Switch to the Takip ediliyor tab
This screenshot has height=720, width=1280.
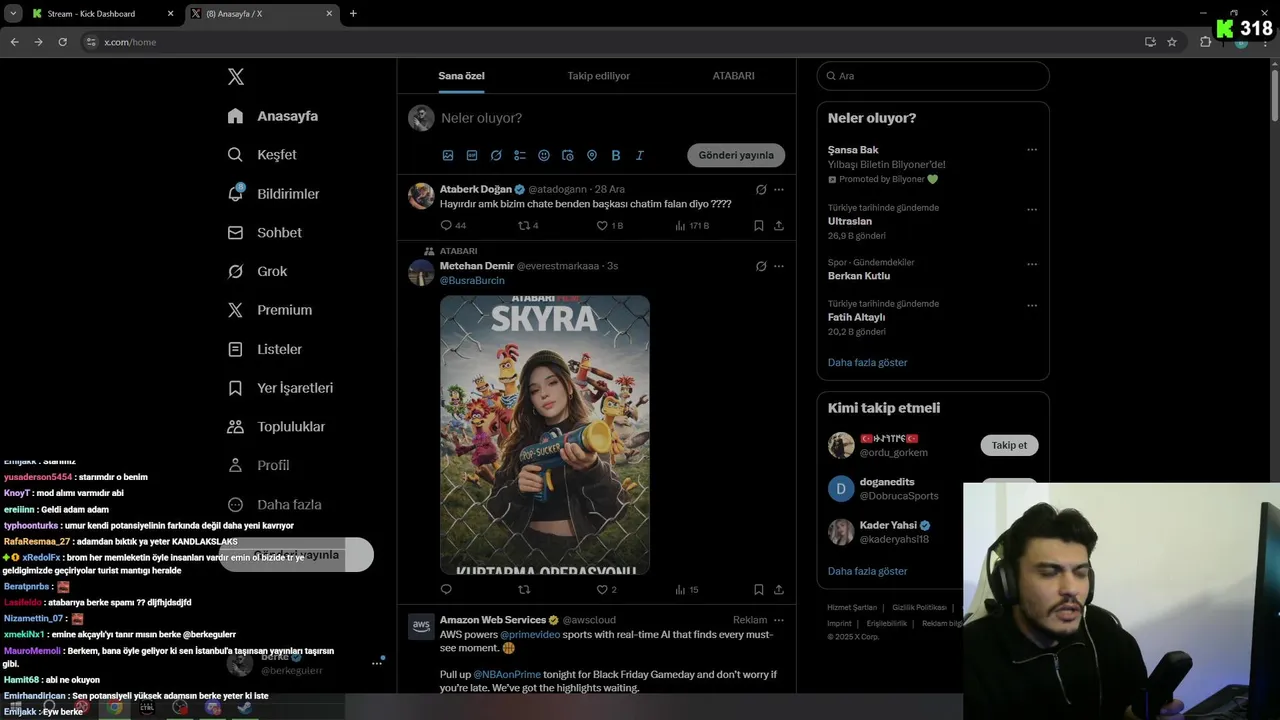click(x=598, y=76)
